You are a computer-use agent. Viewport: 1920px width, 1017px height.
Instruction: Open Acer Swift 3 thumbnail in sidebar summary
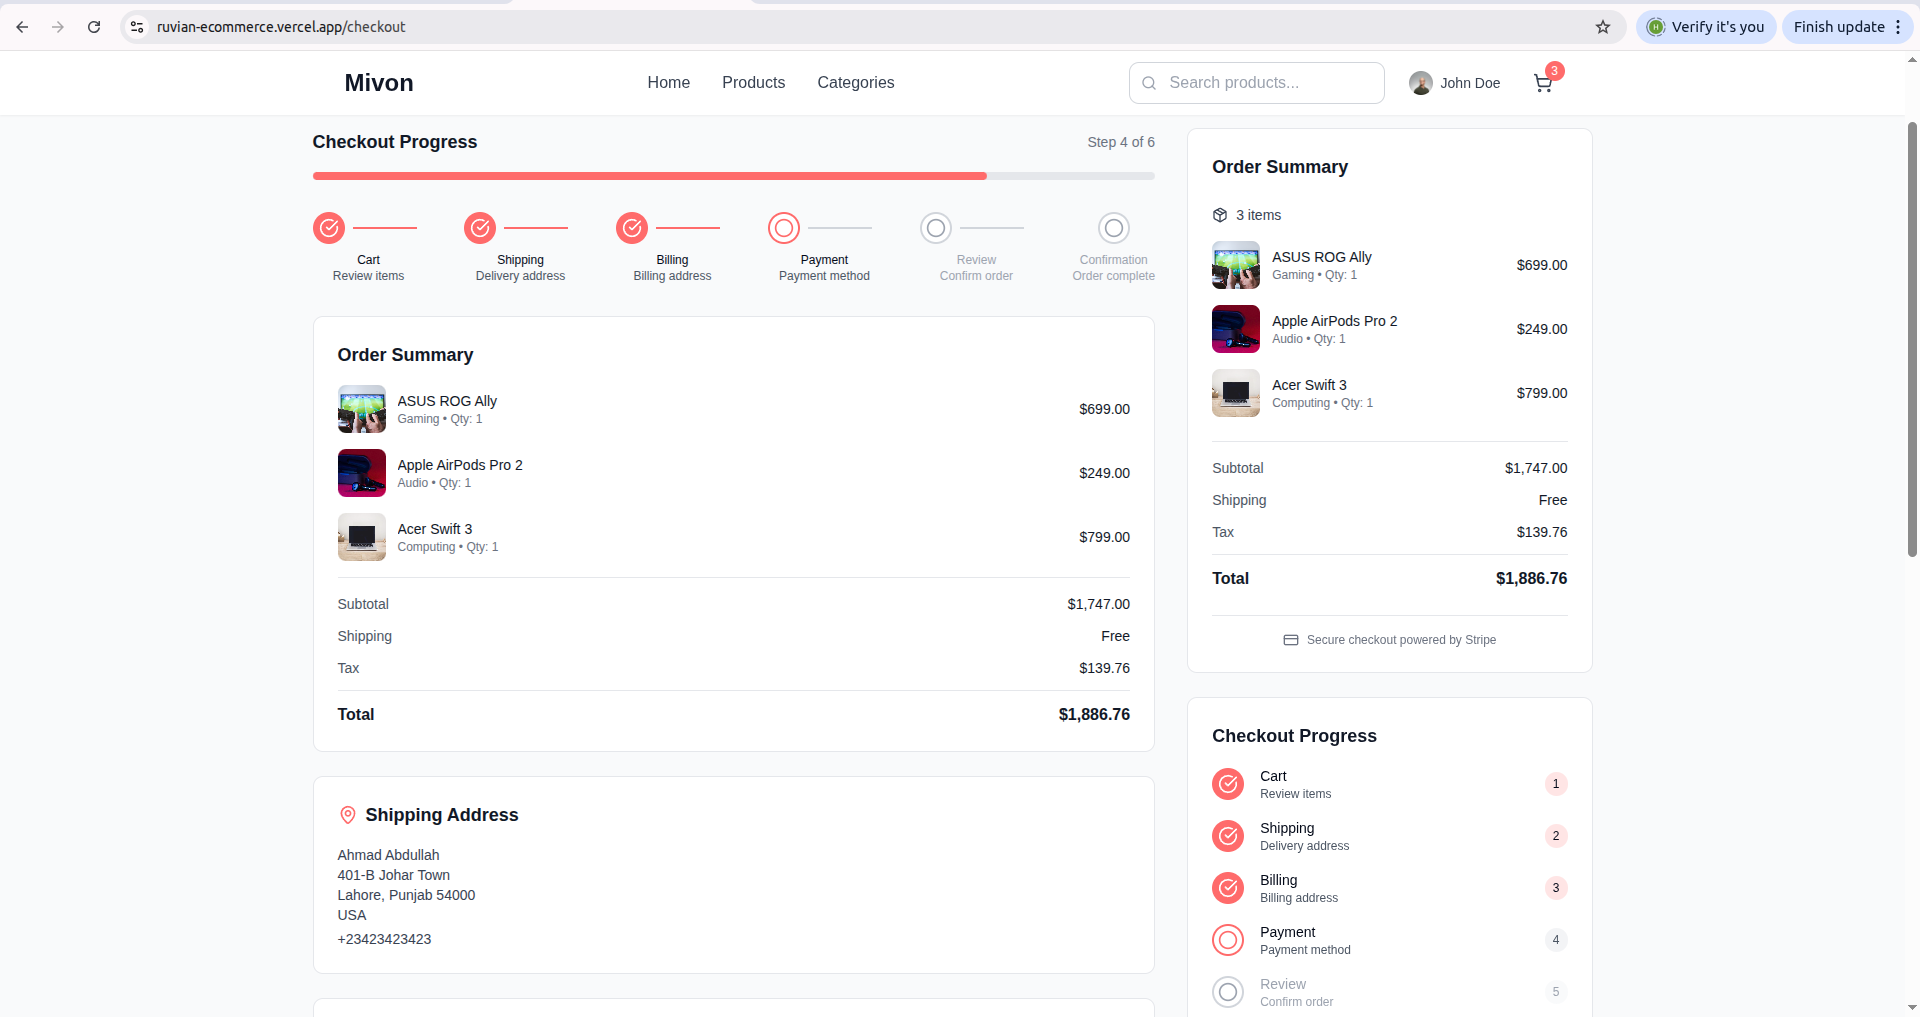pos(1236,393)
